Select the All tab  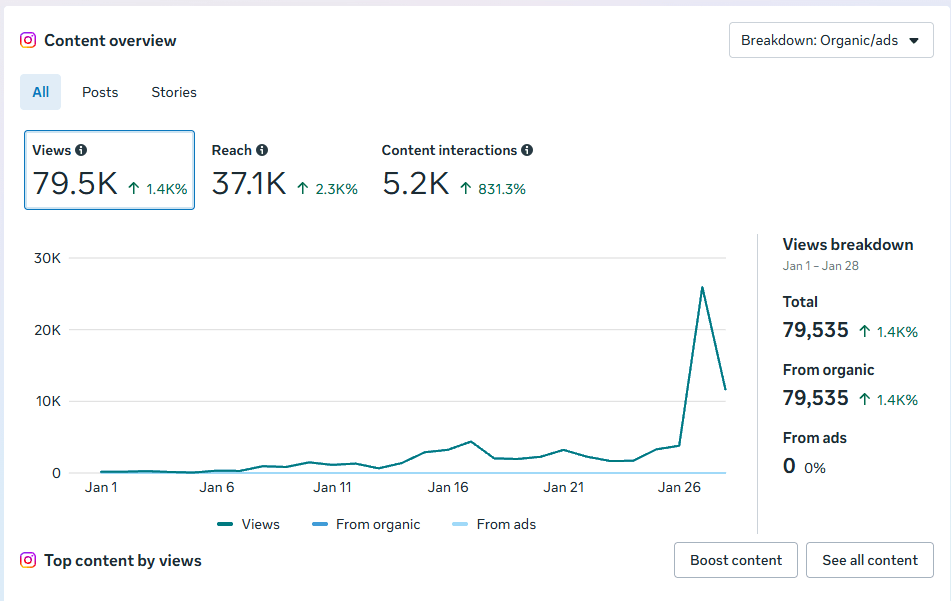click(x=41, y=92)
